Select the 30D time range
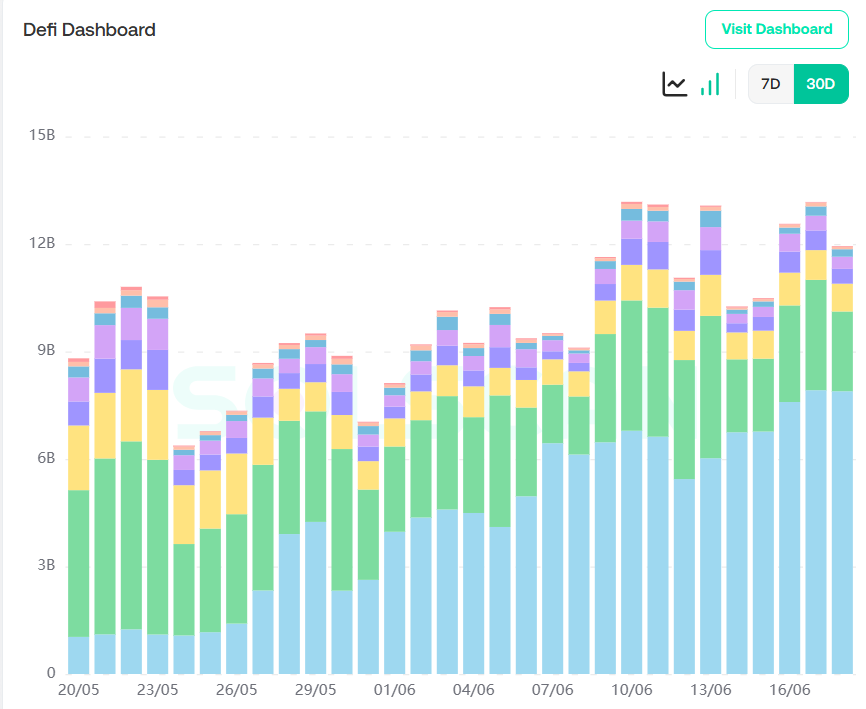The image size is (866, 709). (820, 84)
